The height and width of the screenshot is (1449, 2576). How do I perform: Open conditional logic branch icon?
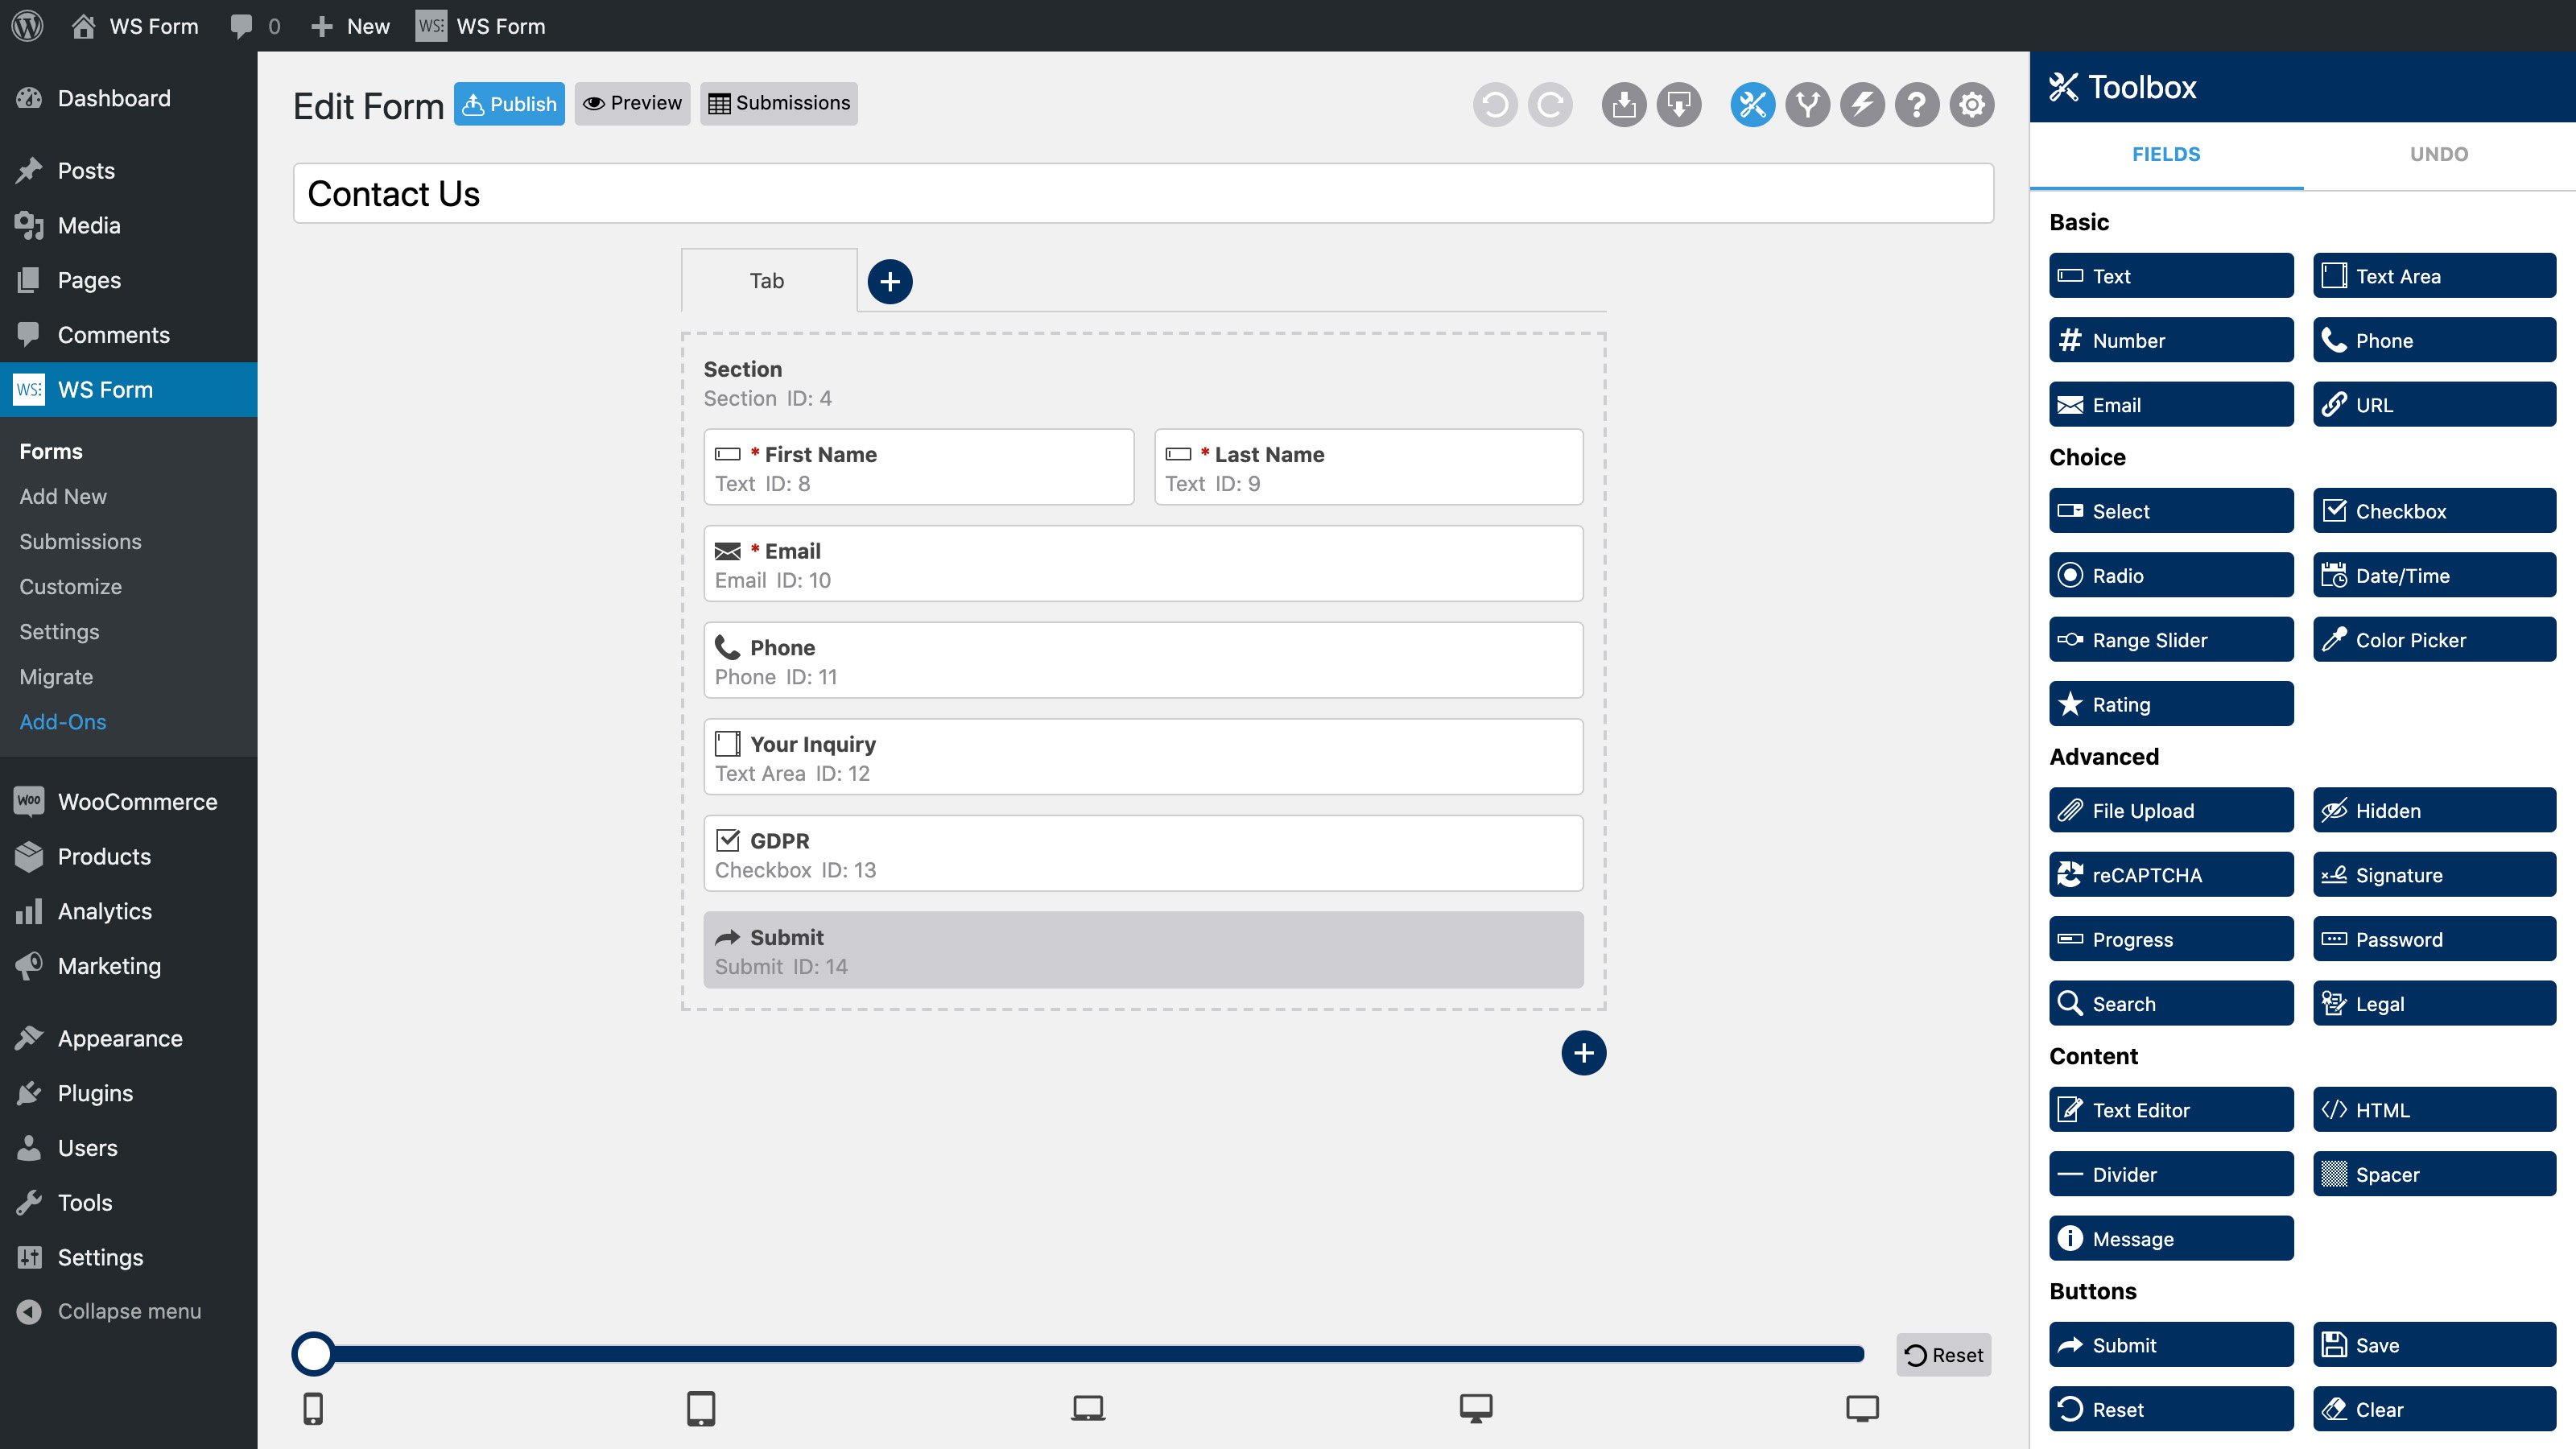coord(1808,104)
